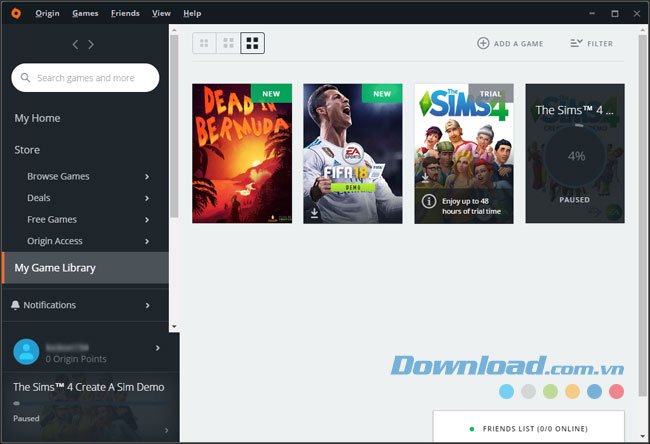
Task: Click Origin Access label
Action: point(55,241)
